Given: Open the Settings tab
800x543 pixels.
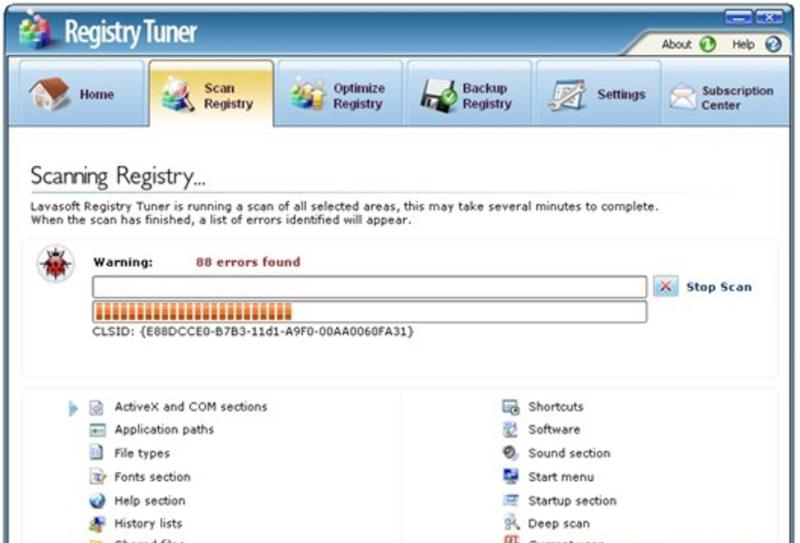Looking at the screenshot, I should (598, 93).
